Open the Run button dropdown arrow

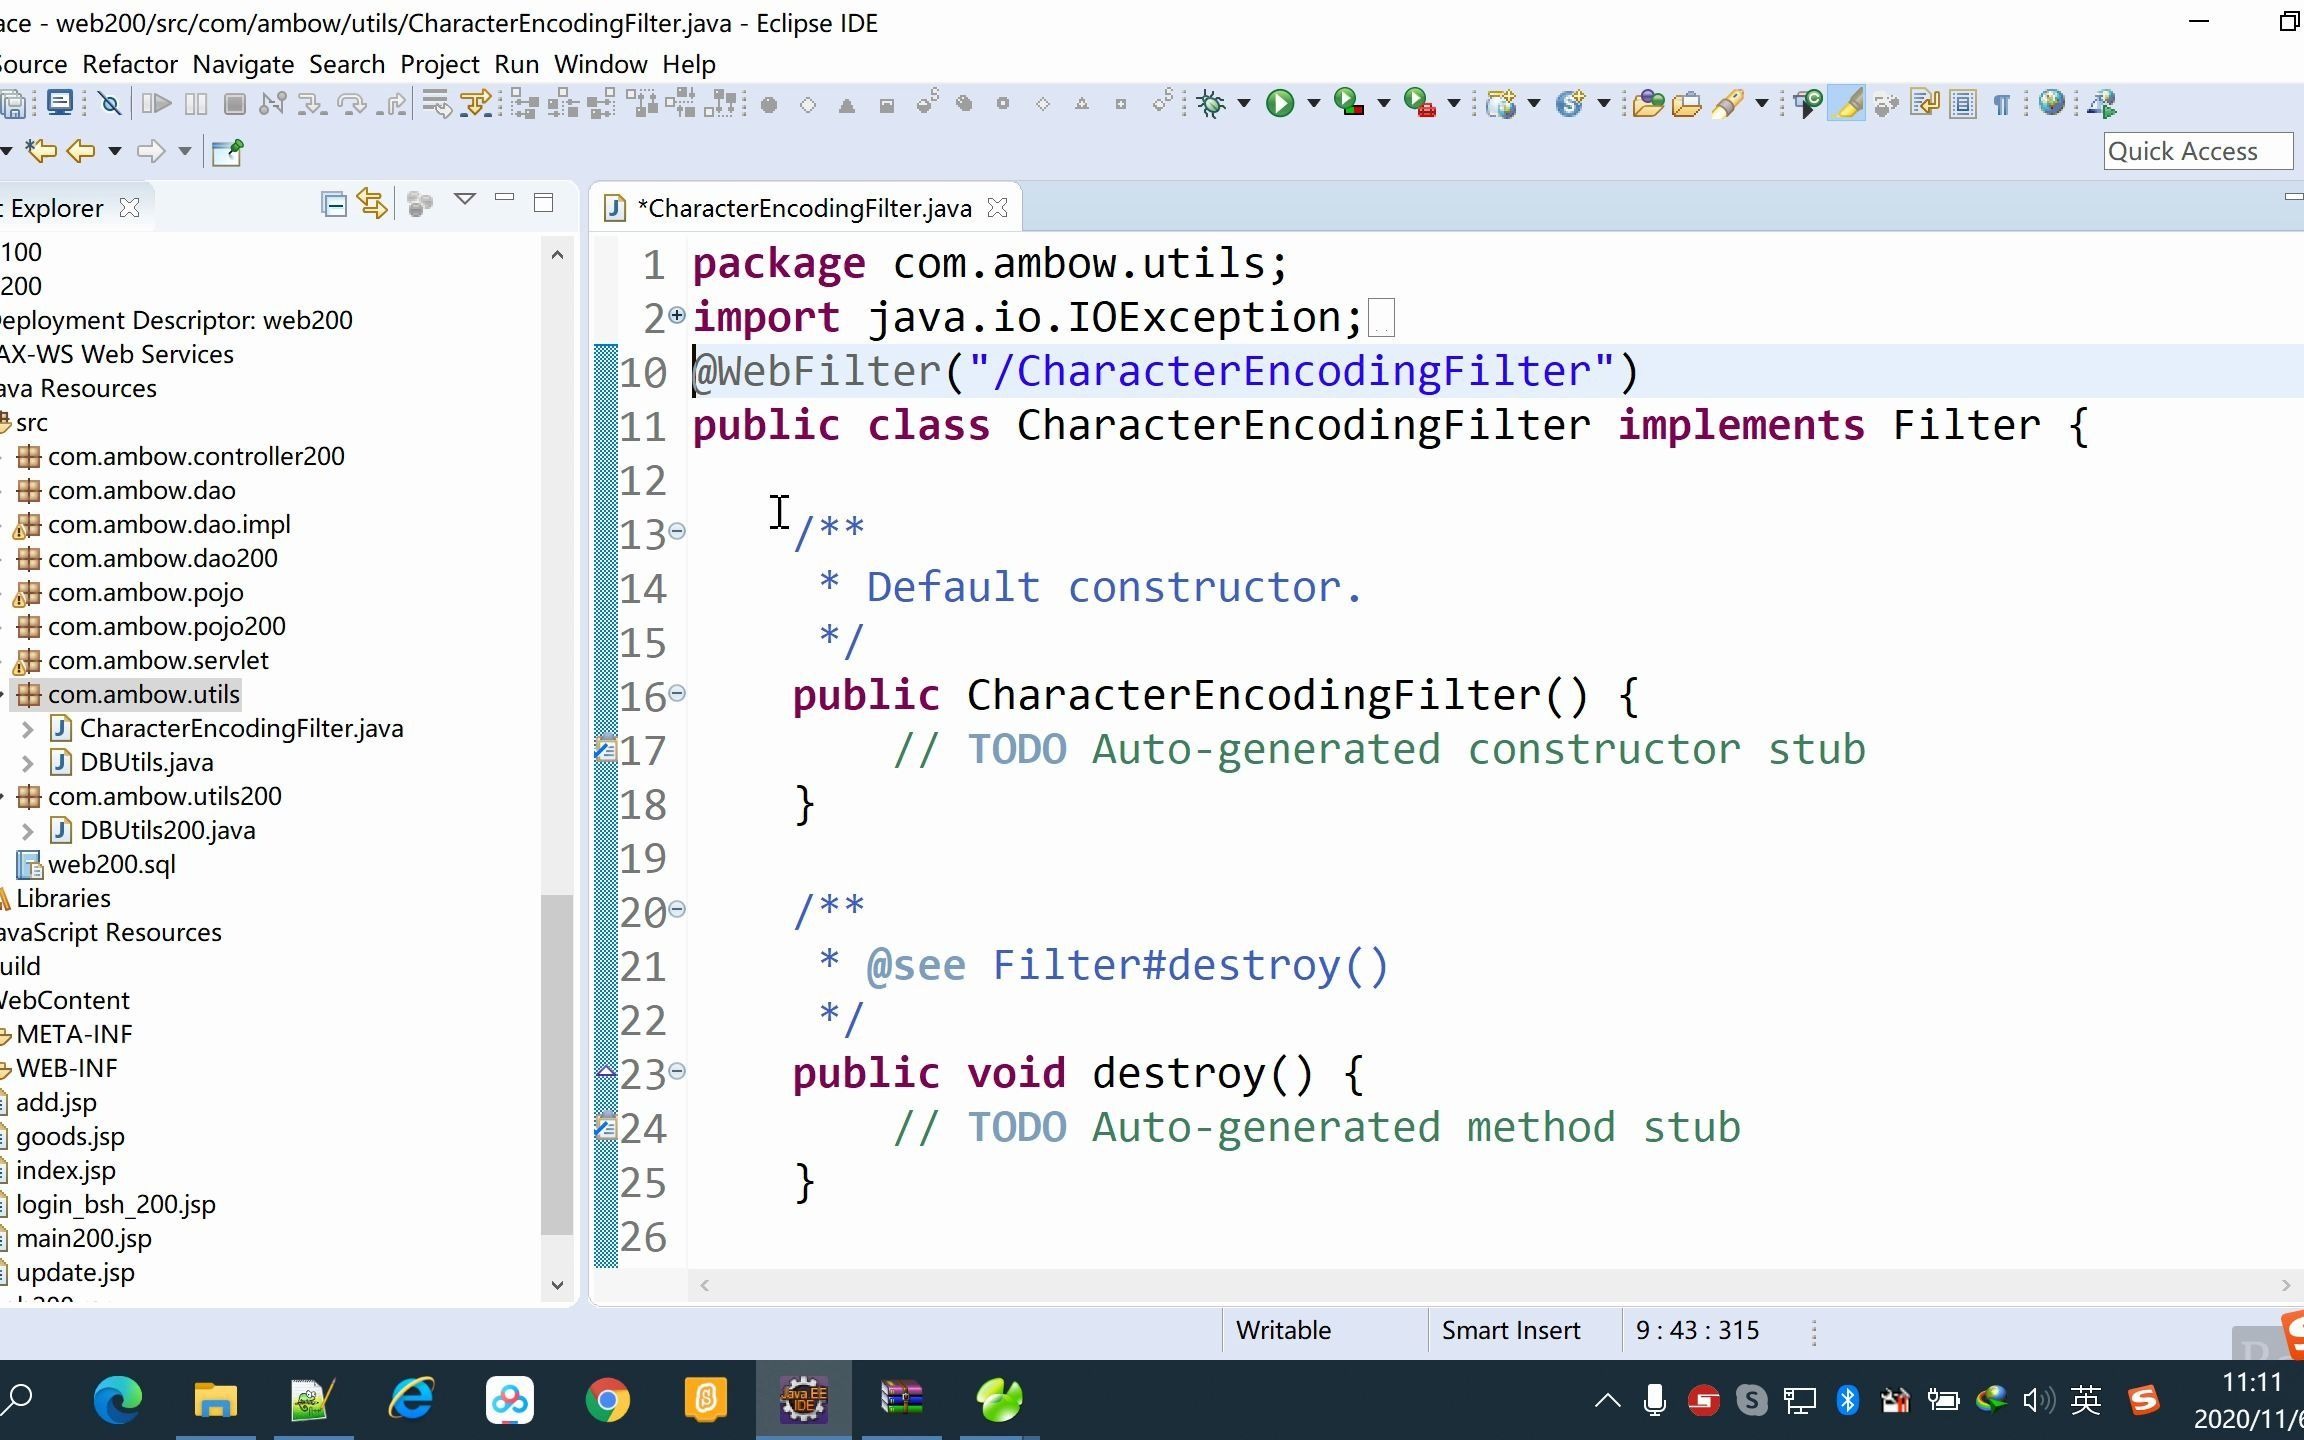click(x=1312, y=103)
